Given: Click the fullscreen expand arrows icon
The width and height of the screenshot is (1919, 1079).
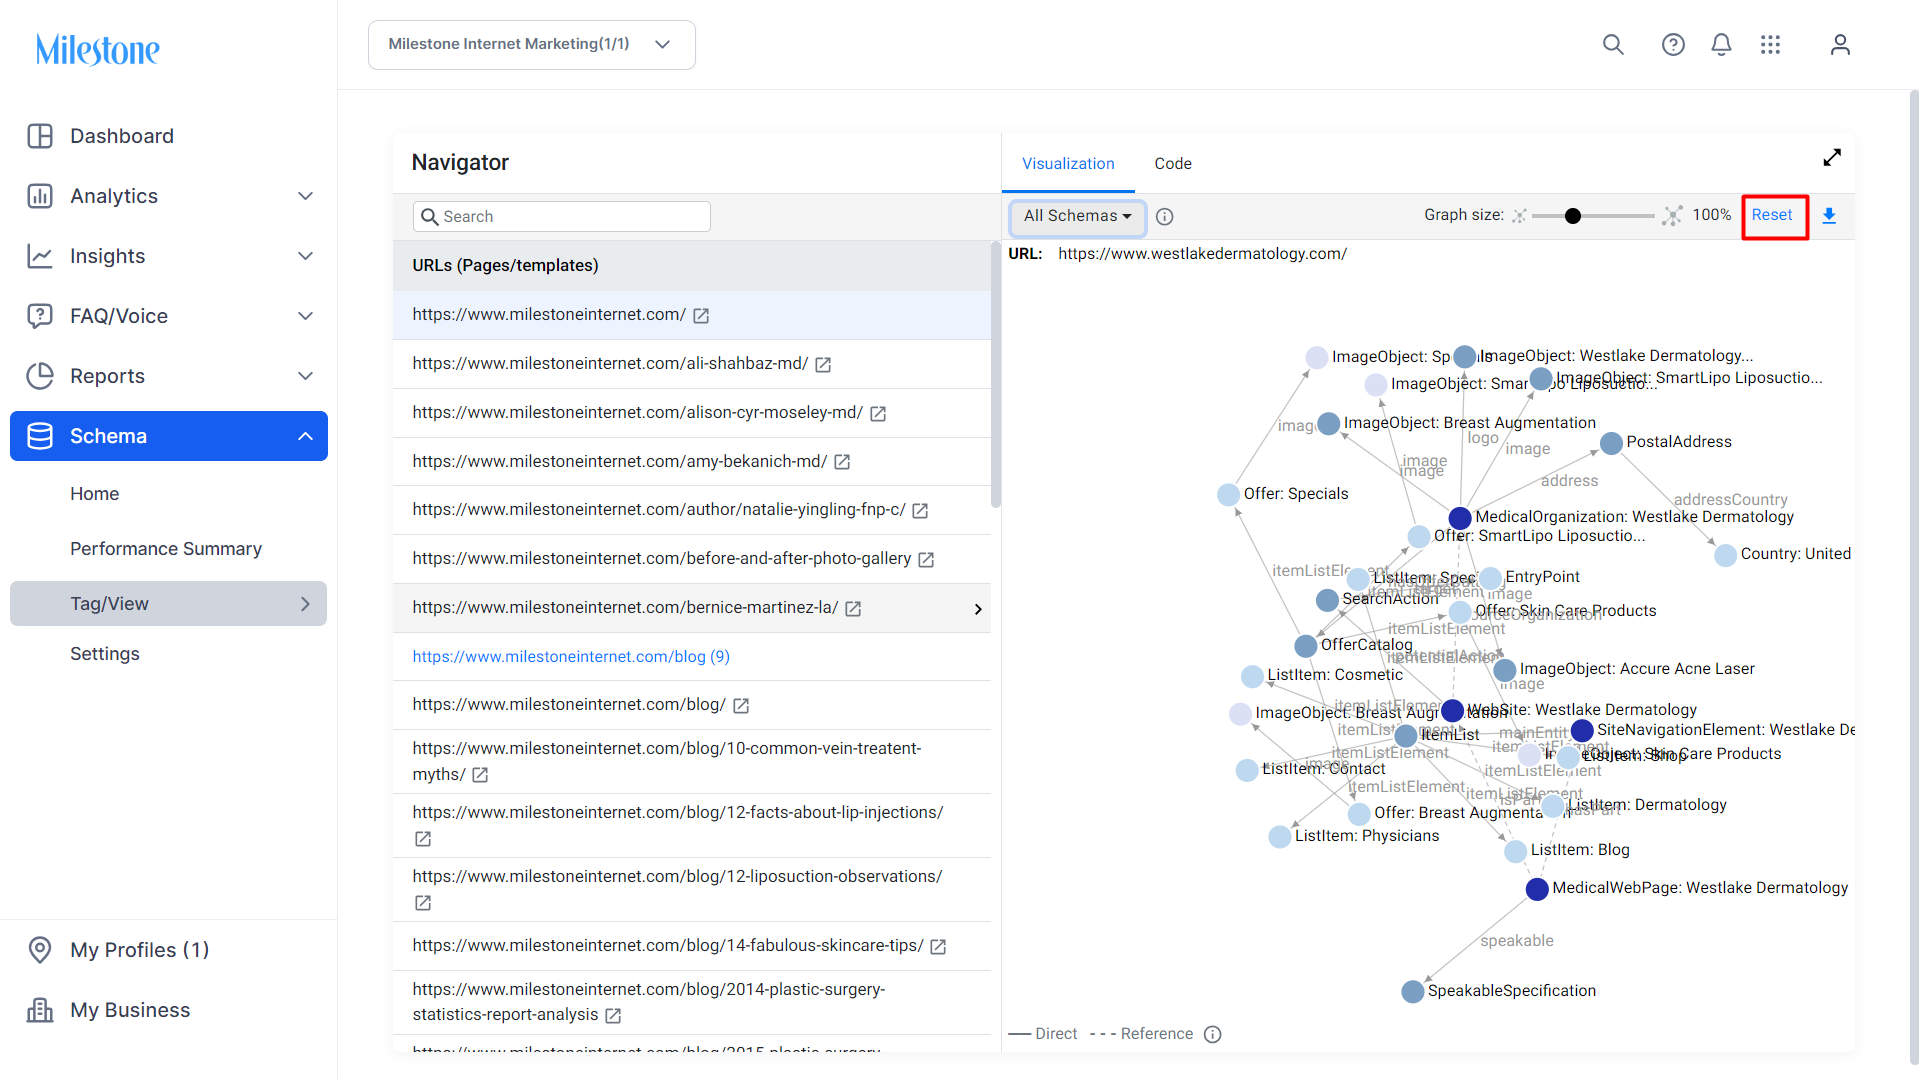Looking at the screenshot, I should click(x=1832, y=158).
